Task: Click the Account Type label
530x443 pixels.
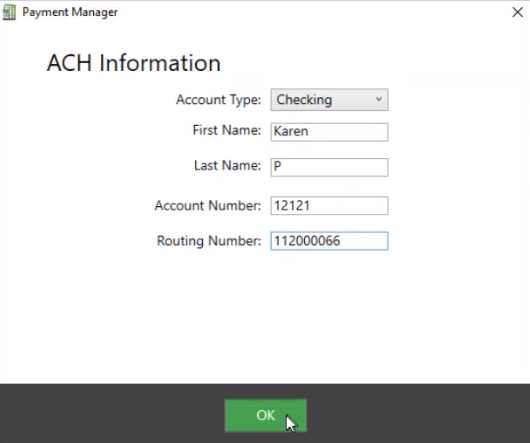Action: [219, 100]
